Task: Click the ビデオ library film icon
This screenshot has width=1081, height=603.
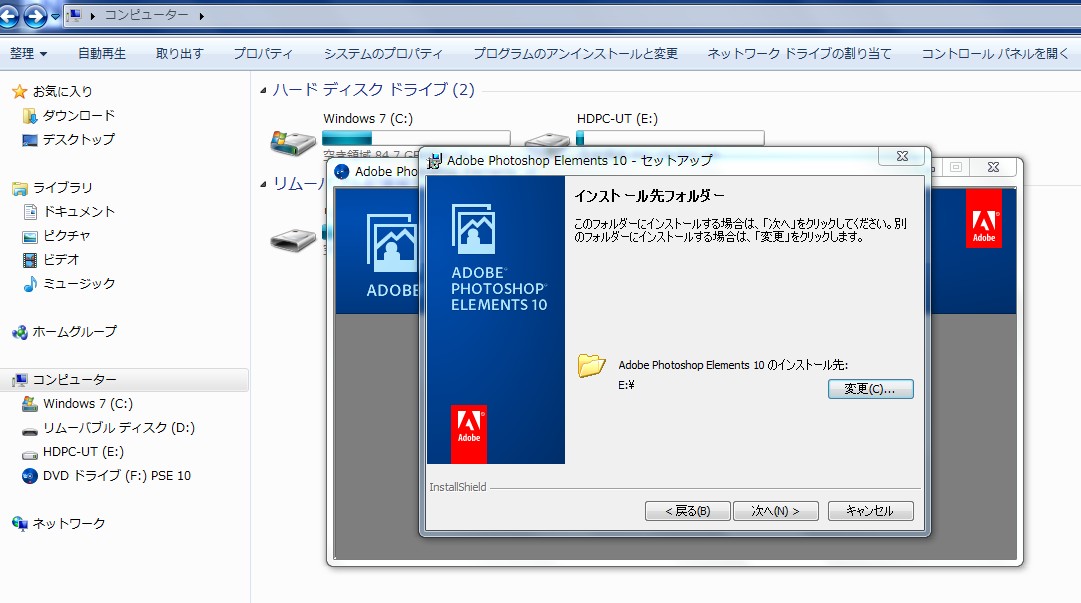Action: 30,260
